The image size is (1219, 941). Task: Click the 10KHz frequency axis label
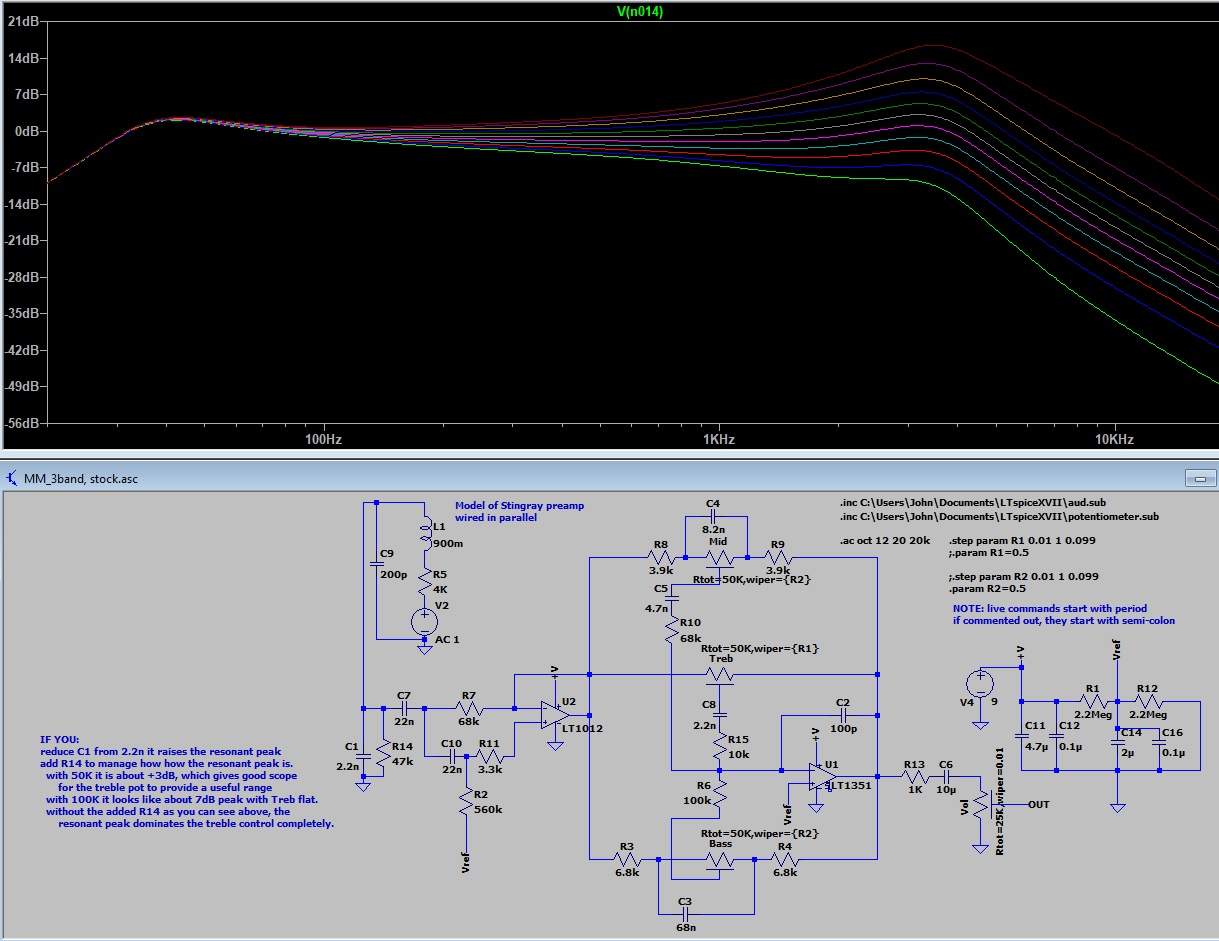click(1114, 439)
